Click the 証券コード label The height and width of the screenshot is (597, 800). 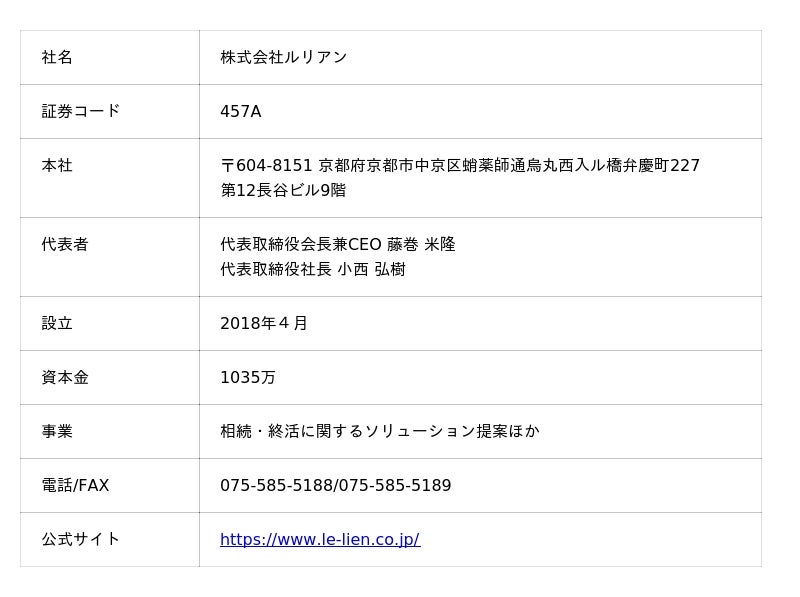point(80,111)
